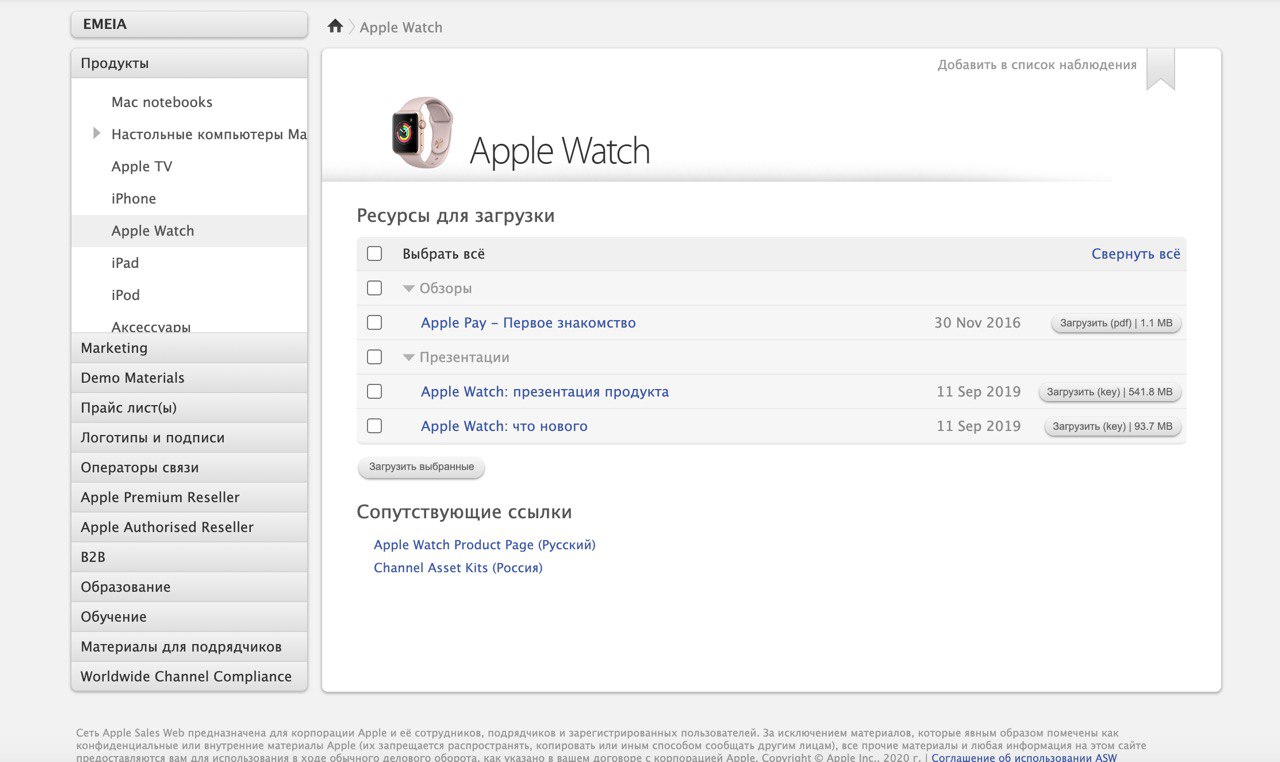The width and height of the screenshot is (1280, 762).
Task: Tick the Презентации group checkbox
Action: pos(374,357)
